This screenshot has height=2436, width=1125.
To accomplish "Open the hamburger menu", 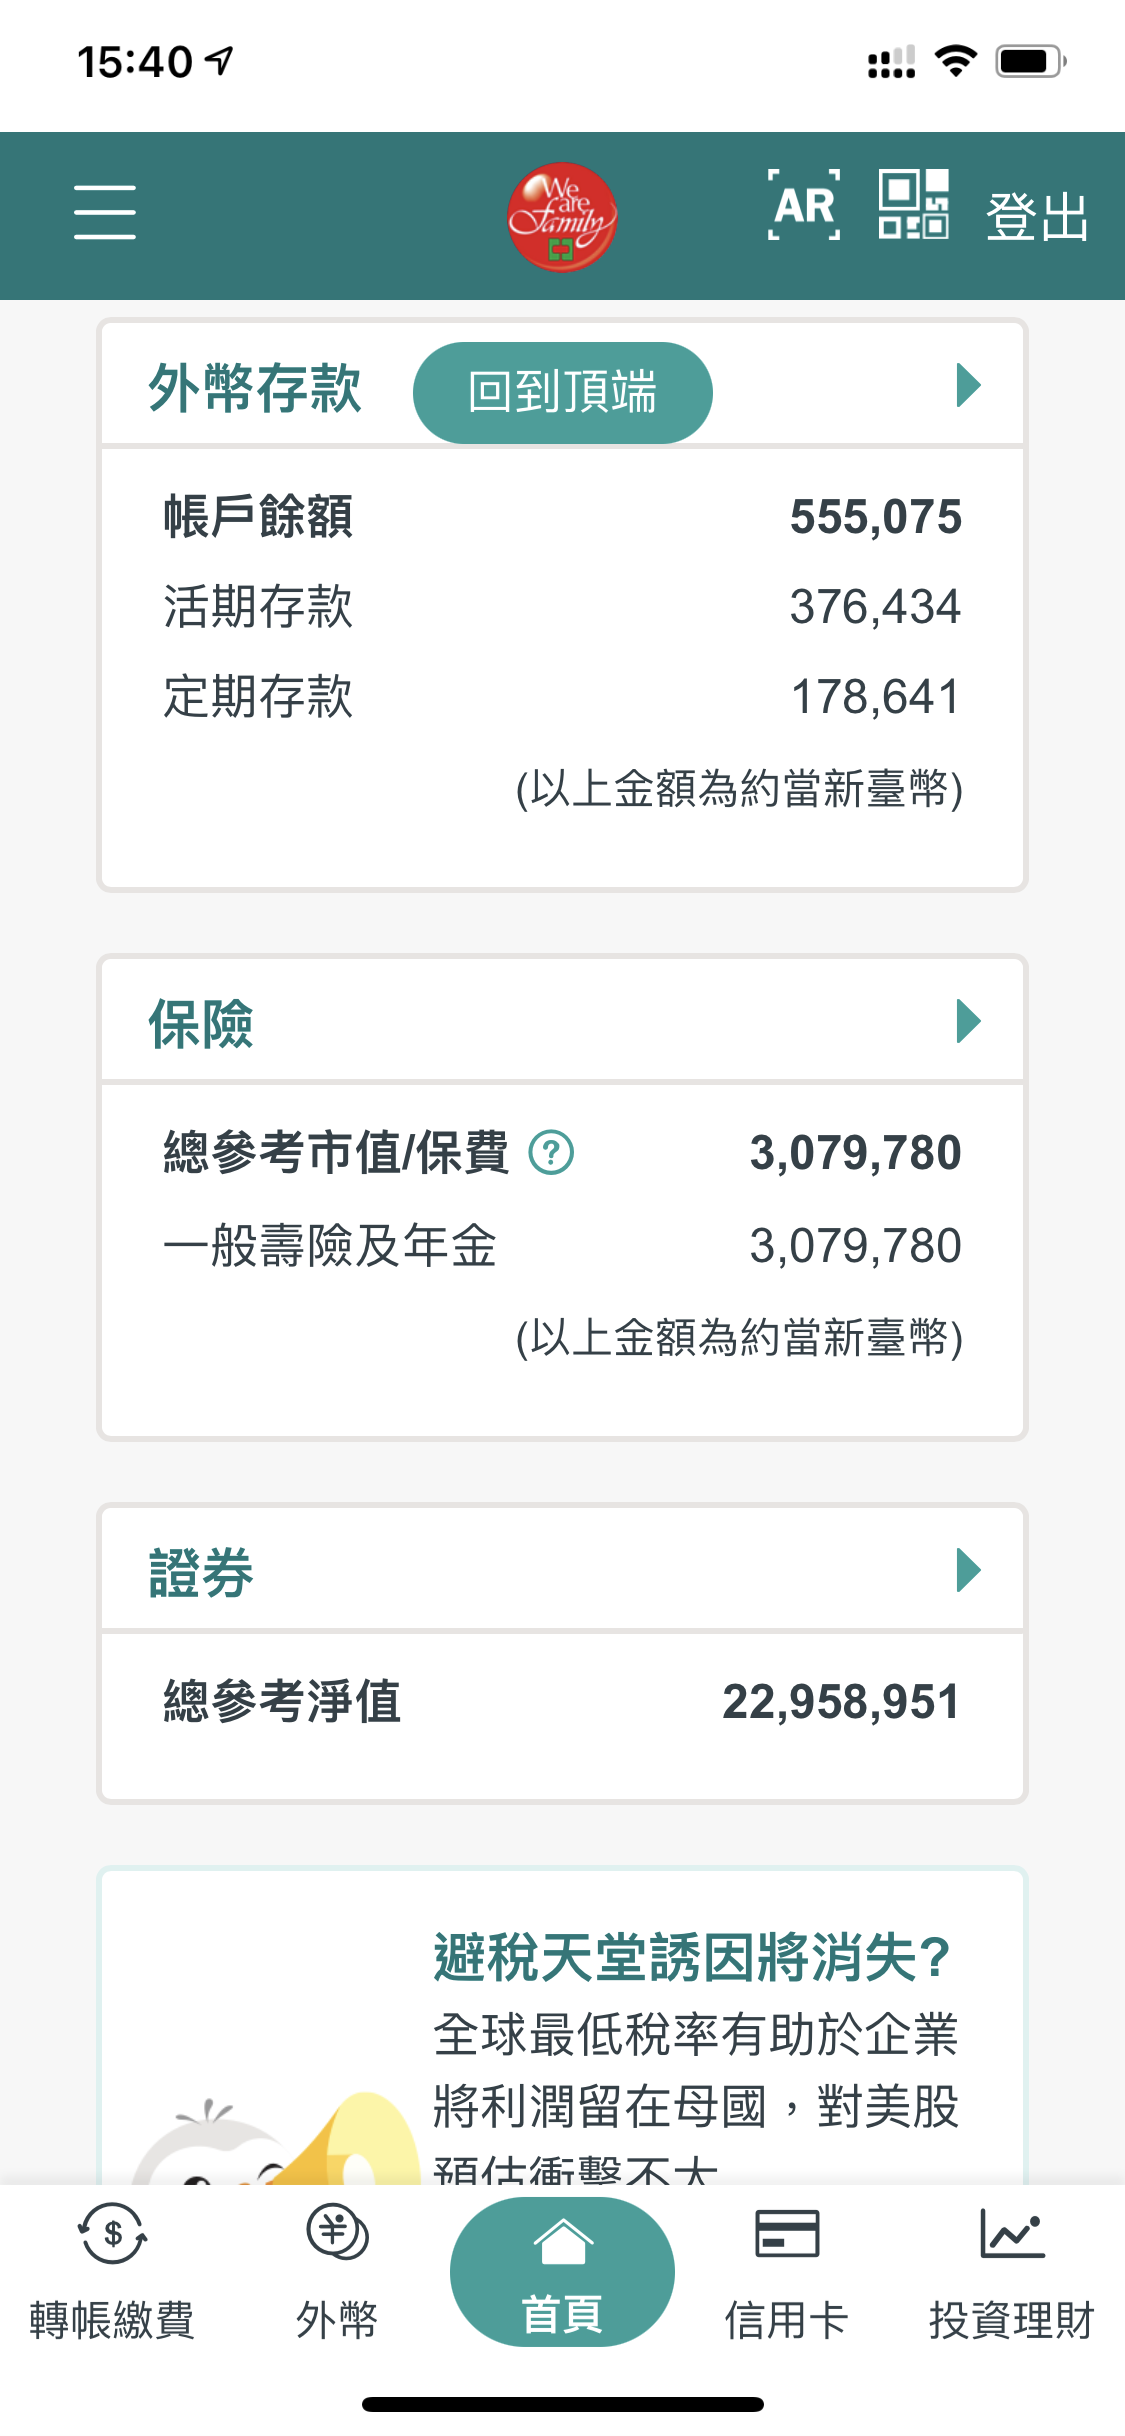I will [x=105, y=212].
